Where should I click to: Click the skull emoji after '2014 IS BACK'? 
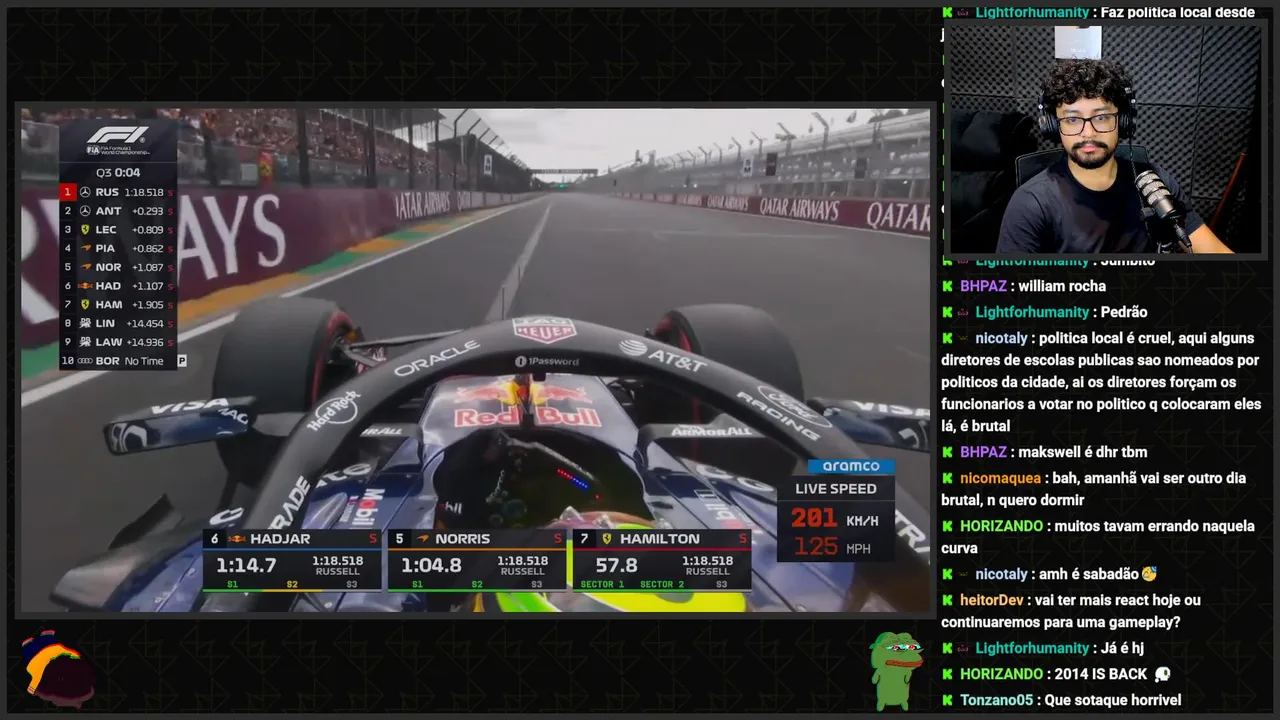pyautogui.click(x=1162, y=674)
